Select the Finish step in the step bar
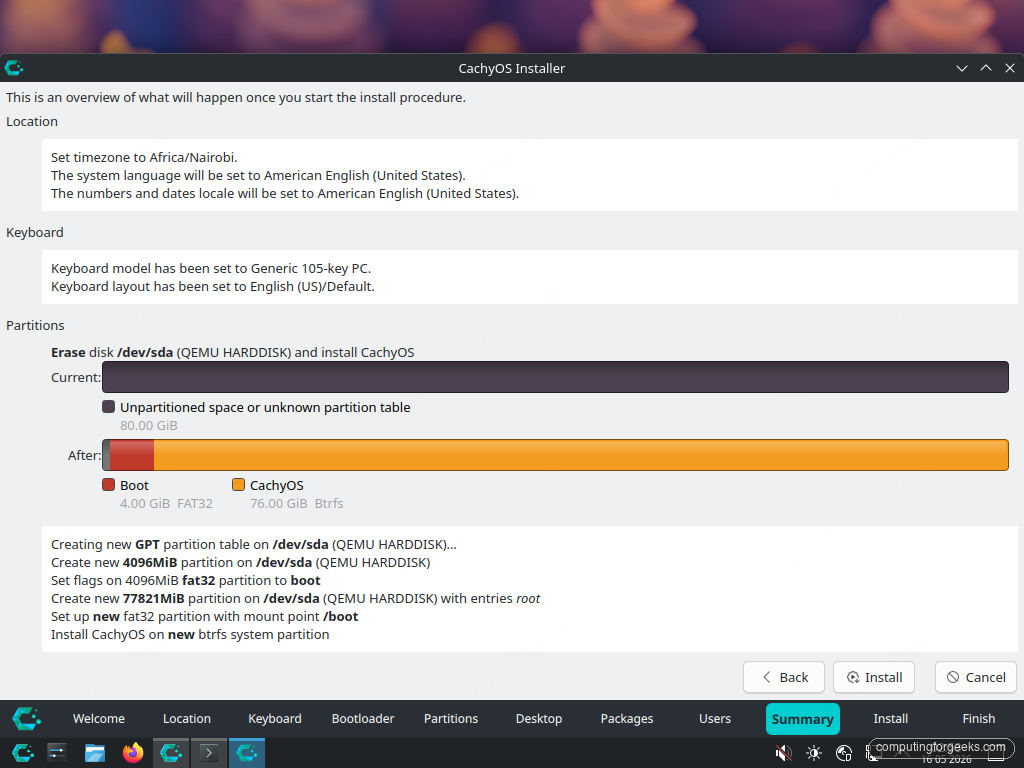1024x768 pixels. 979,718
